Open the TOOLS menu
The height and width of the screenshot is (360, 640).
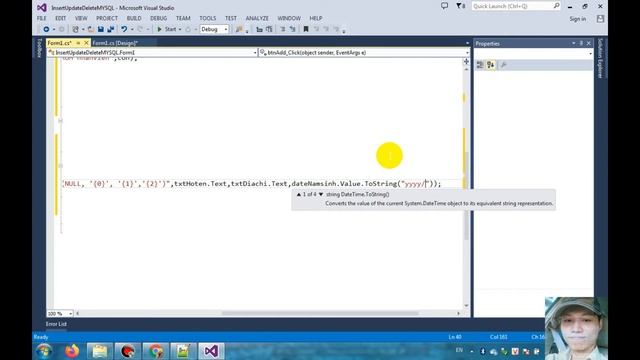207,18
